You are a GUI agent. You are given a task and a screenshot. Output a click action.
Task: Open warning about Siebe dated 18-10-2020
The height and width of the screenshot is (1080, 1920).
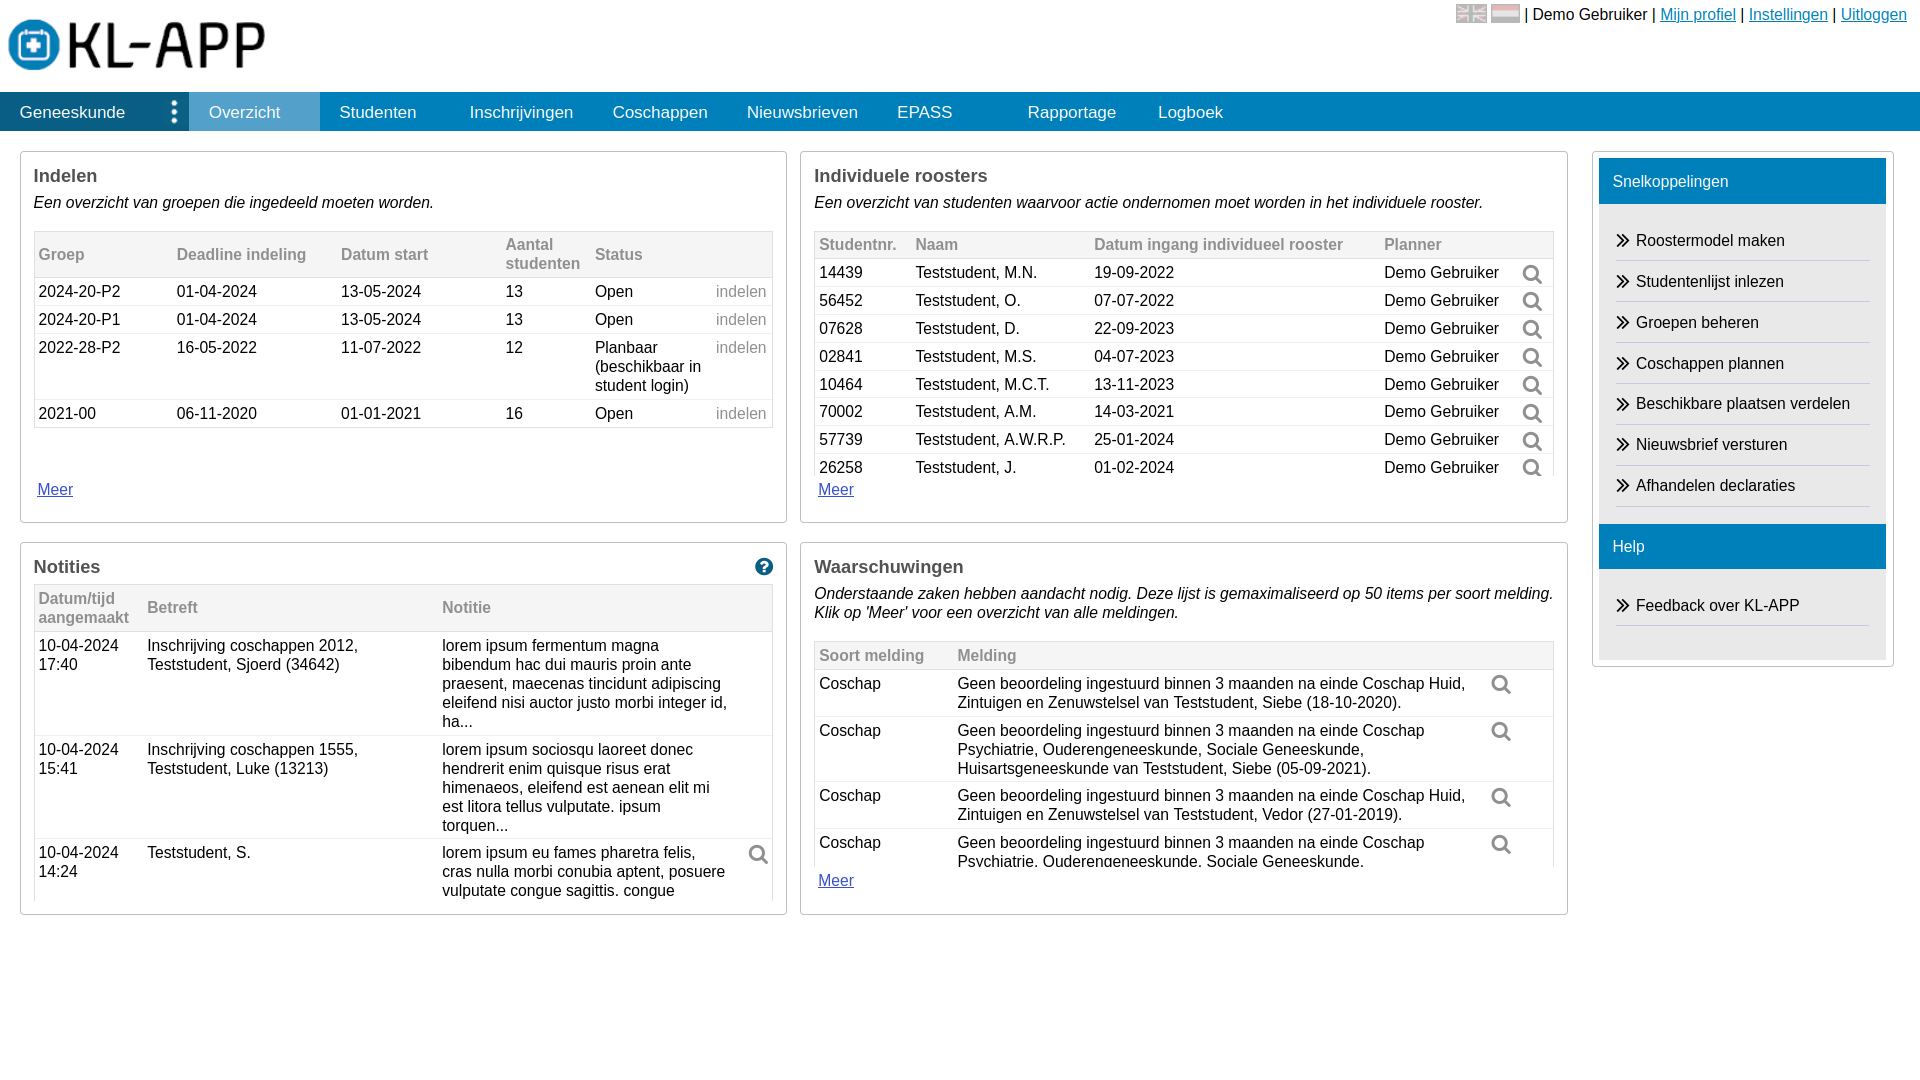tap(1501, 684)
